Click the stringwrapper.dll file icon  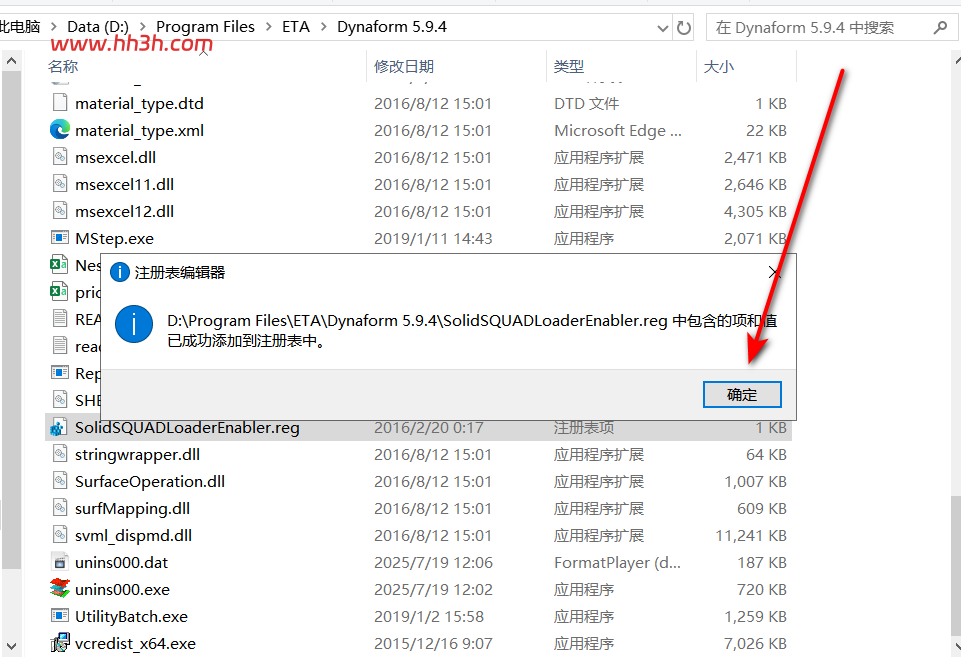click(x=59, y=454)
